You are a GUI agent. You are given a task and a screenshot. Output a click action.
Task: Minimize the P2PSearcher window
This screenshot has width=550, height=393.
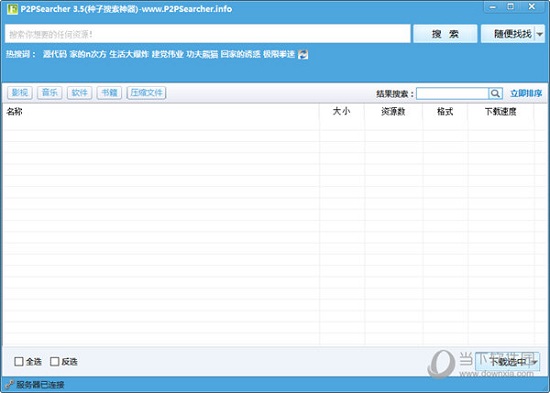494,7
